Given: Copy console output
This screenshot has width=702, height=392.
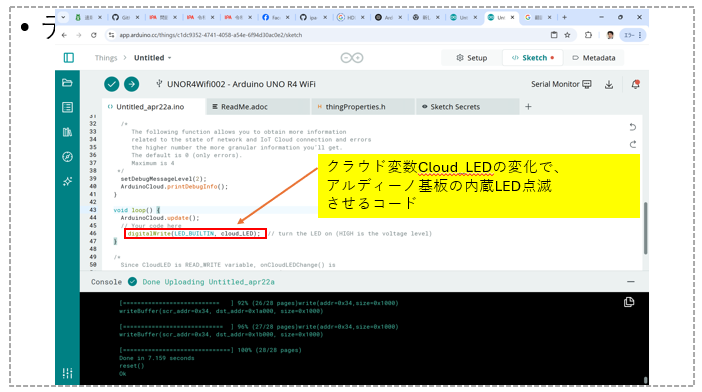Looking at the screenshot, I should coord(629,302).
